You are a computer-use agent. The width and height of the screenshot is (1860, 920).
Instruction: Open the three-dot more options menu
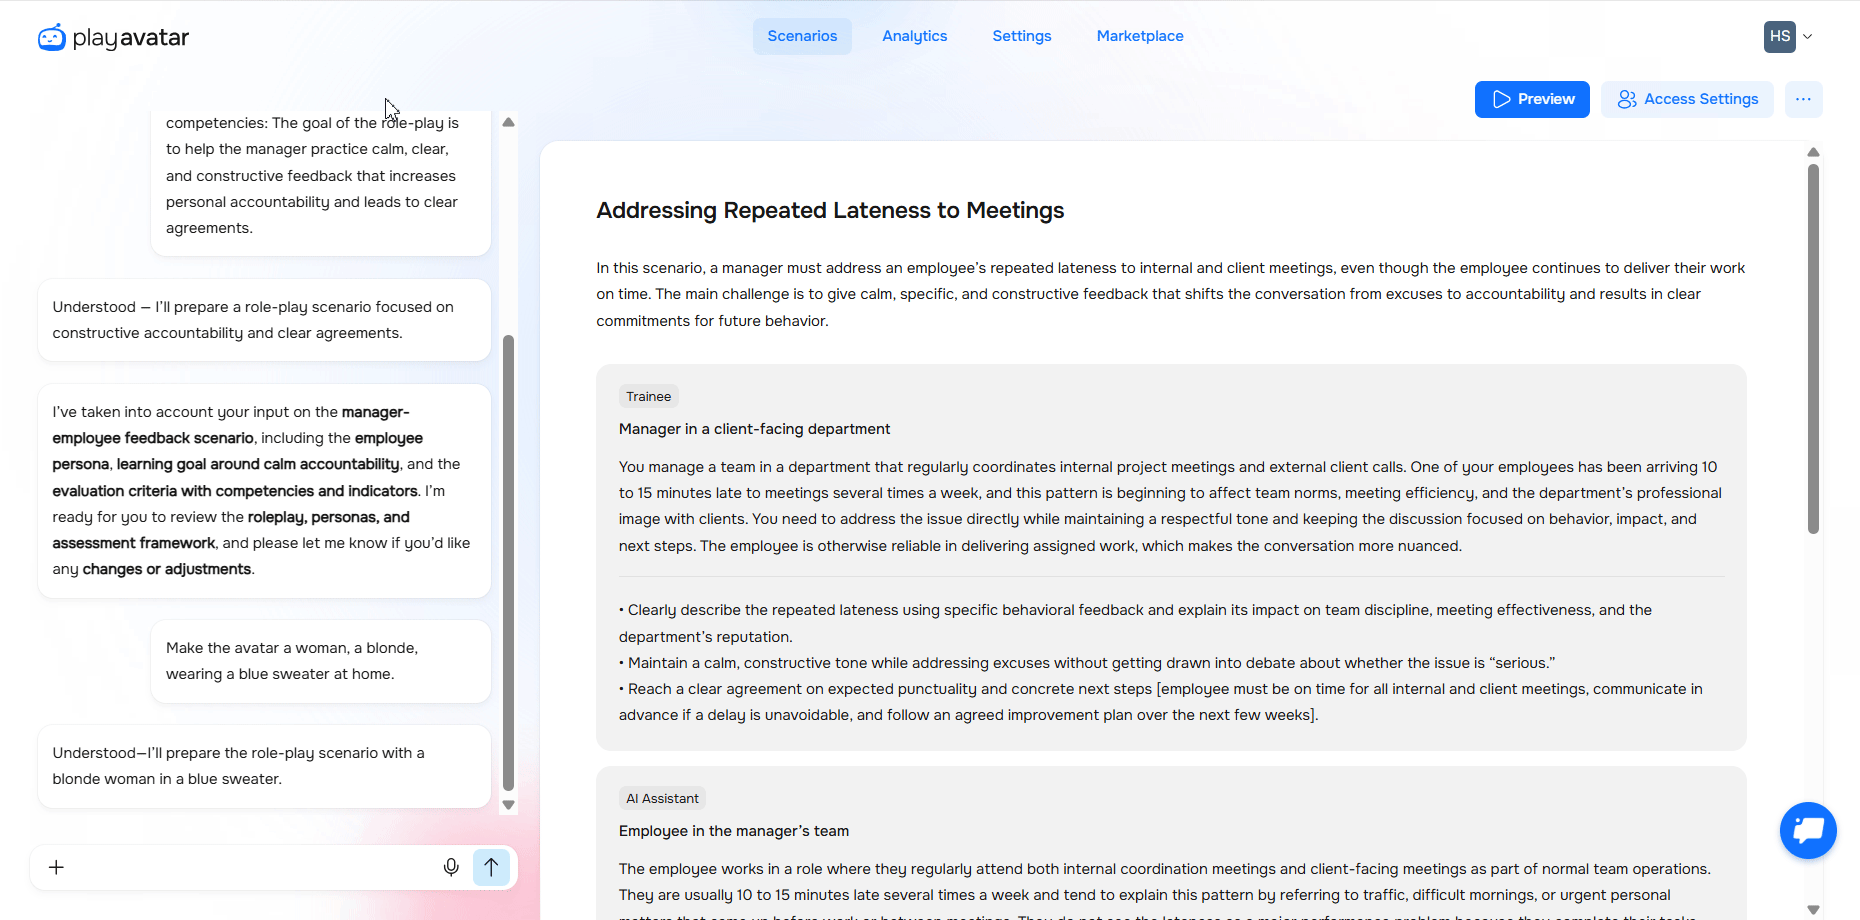tap(1803, 99)
